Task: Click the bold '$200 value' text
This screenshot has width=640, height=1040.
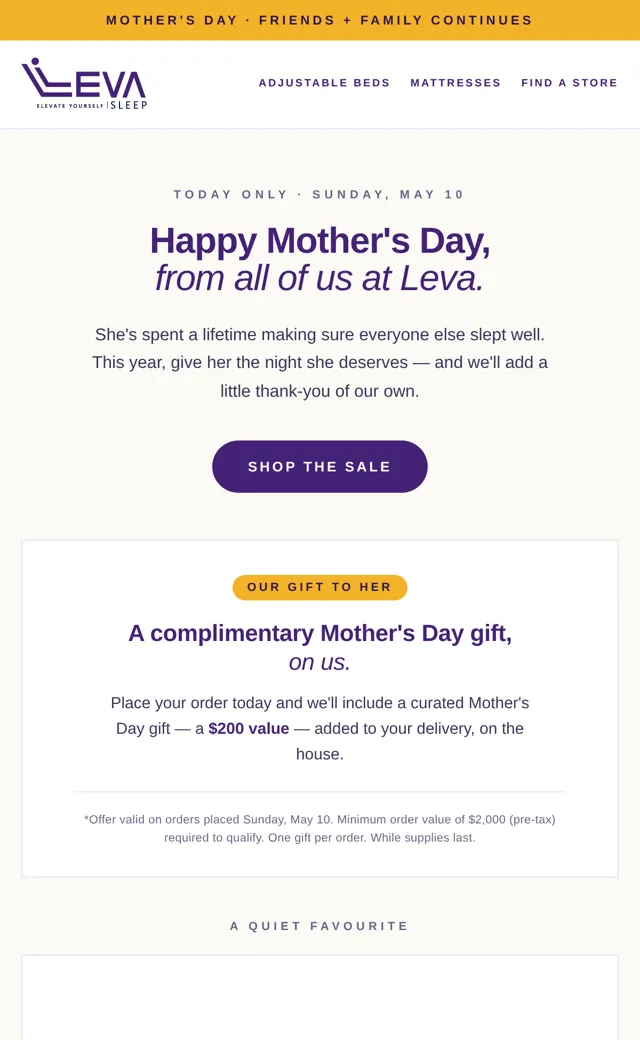Action: [x=249, y=728]
